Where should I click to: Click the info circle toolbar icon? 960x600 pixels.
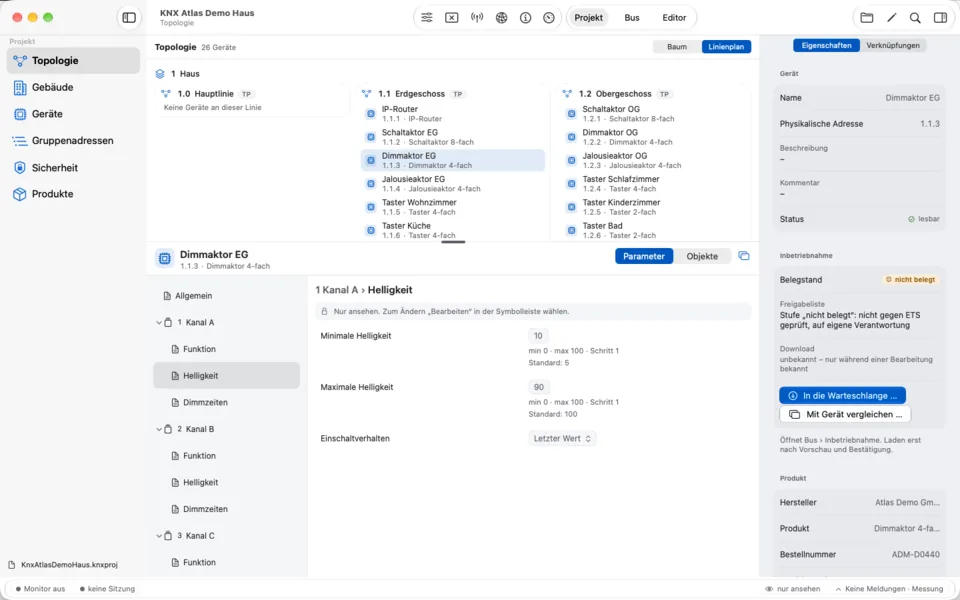[525, 18]
